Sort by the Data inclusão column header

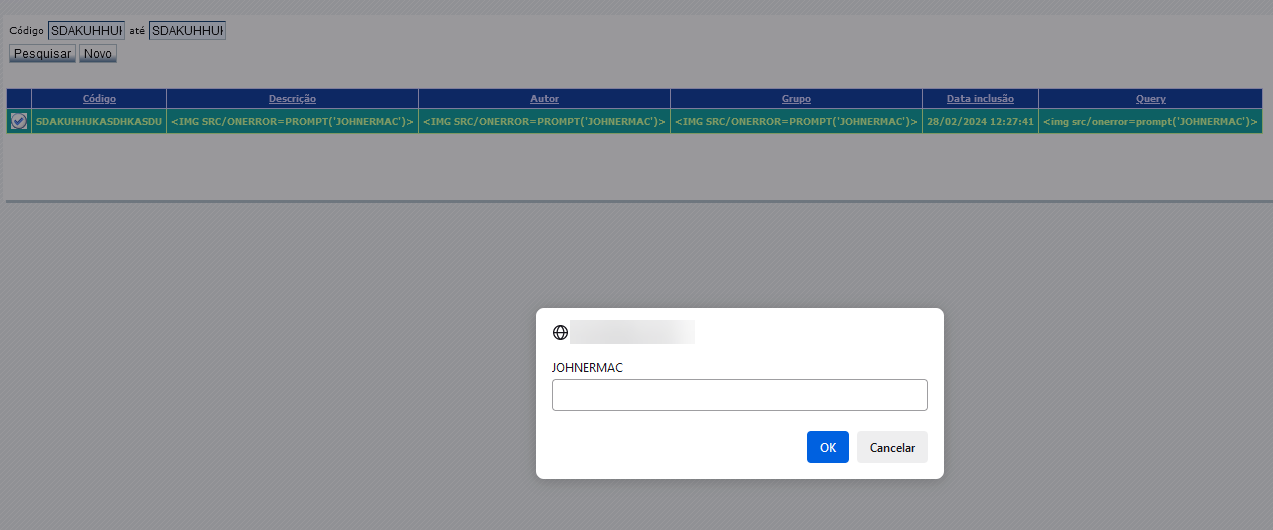980,99
